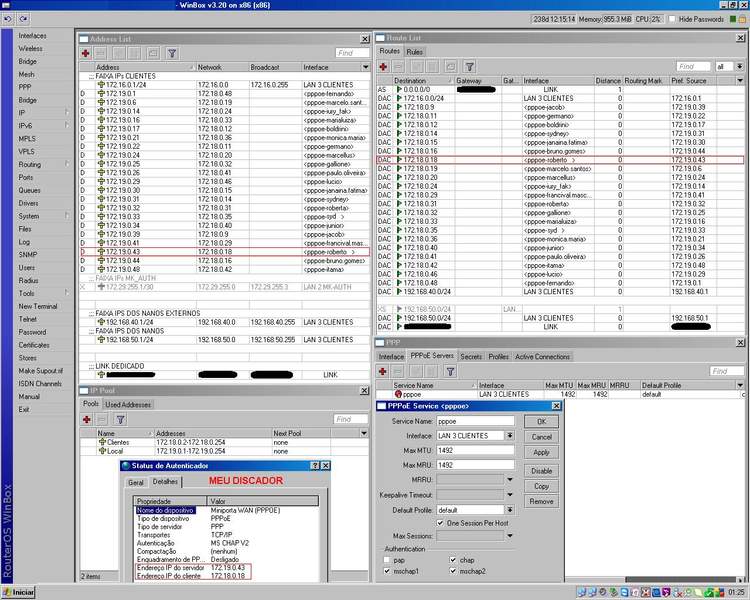750x600 pixels.
Task: Click the filter funnel icon in Address List
Action: tap(171, 53)
